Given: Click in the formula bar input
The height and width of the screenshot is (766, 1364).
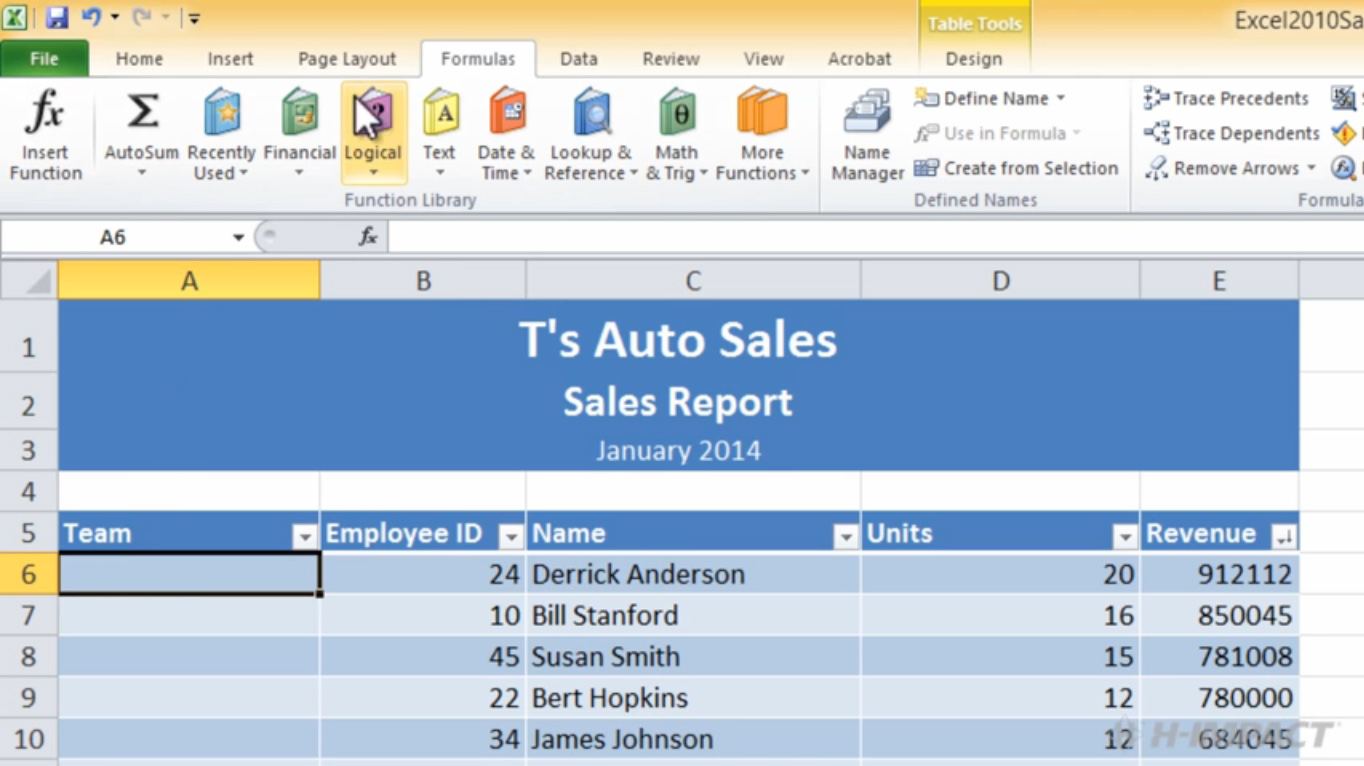Looking at the screenshot, I should click(875, 237).
